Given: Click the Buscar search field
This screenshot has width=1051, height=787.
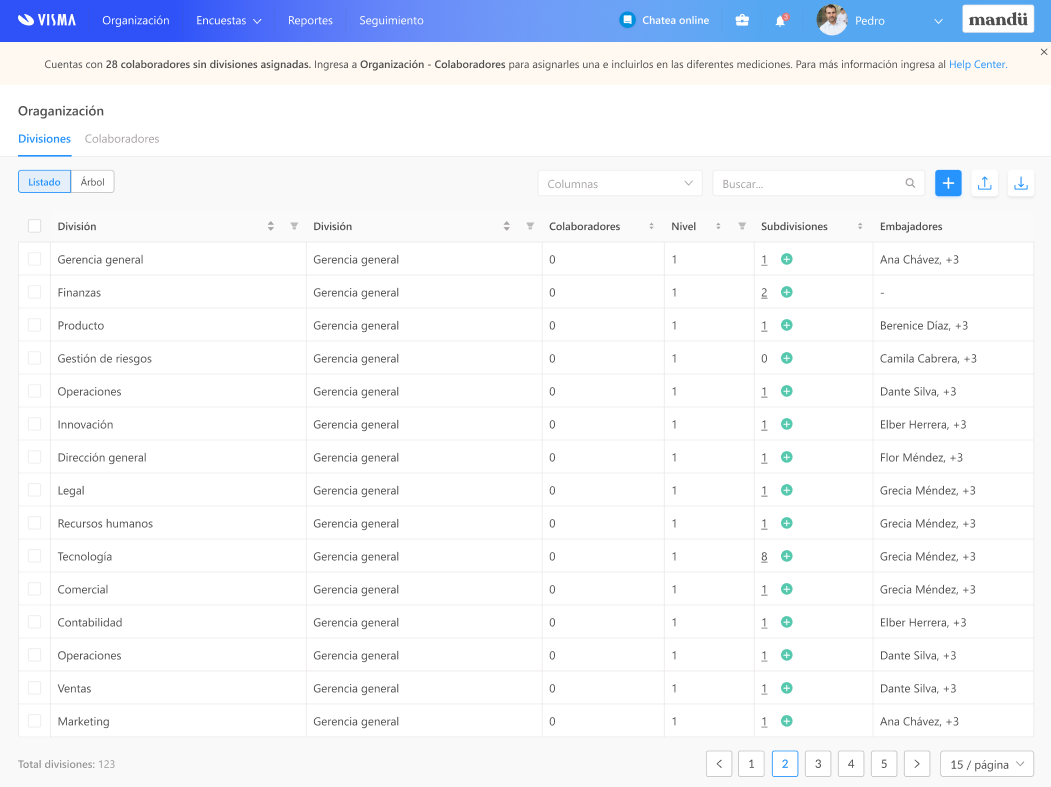Looking at the screenshot, I should pos(818,183).
